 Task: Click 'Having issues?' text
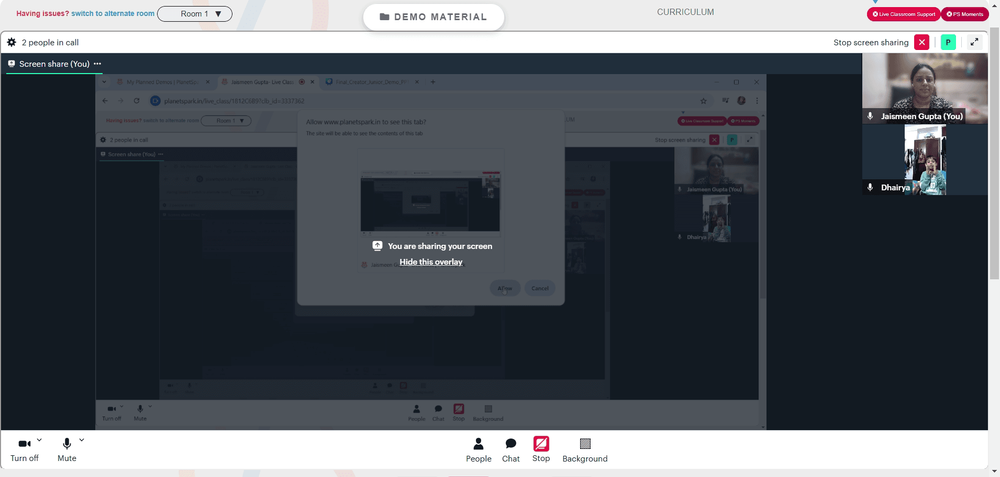[43, 13]
